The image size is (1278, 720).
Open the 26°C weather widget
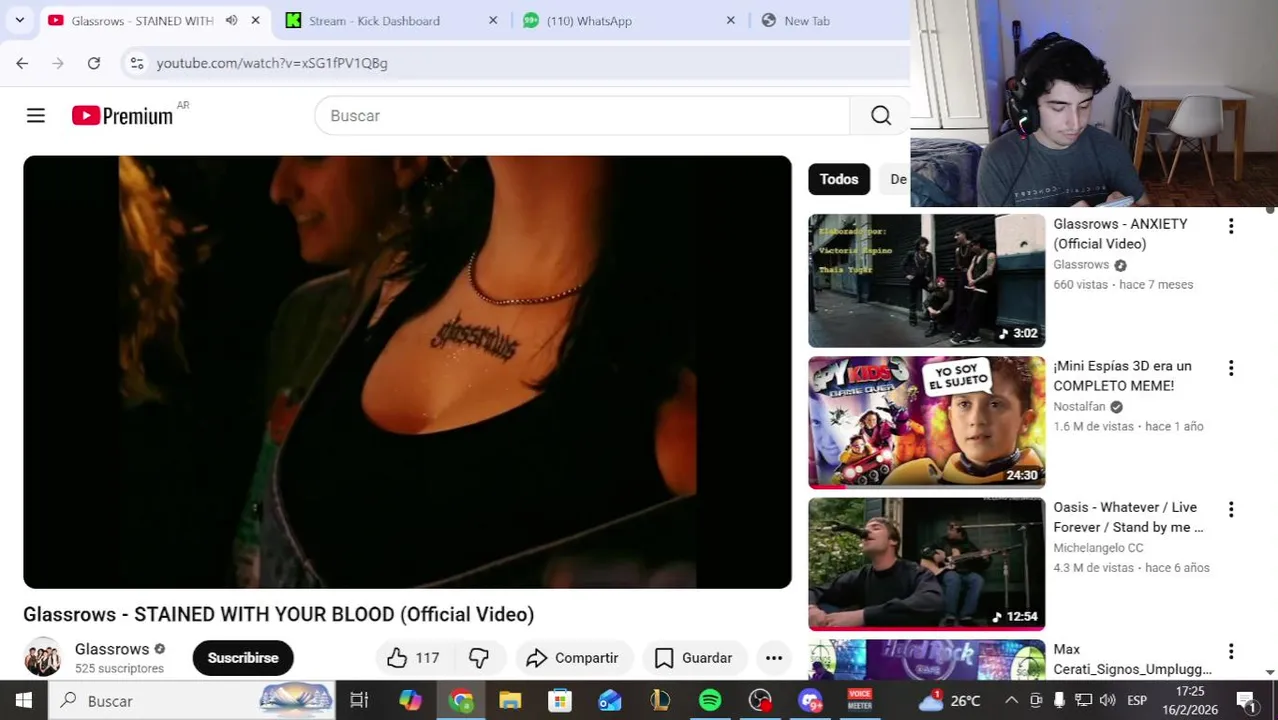pos(950,701)
